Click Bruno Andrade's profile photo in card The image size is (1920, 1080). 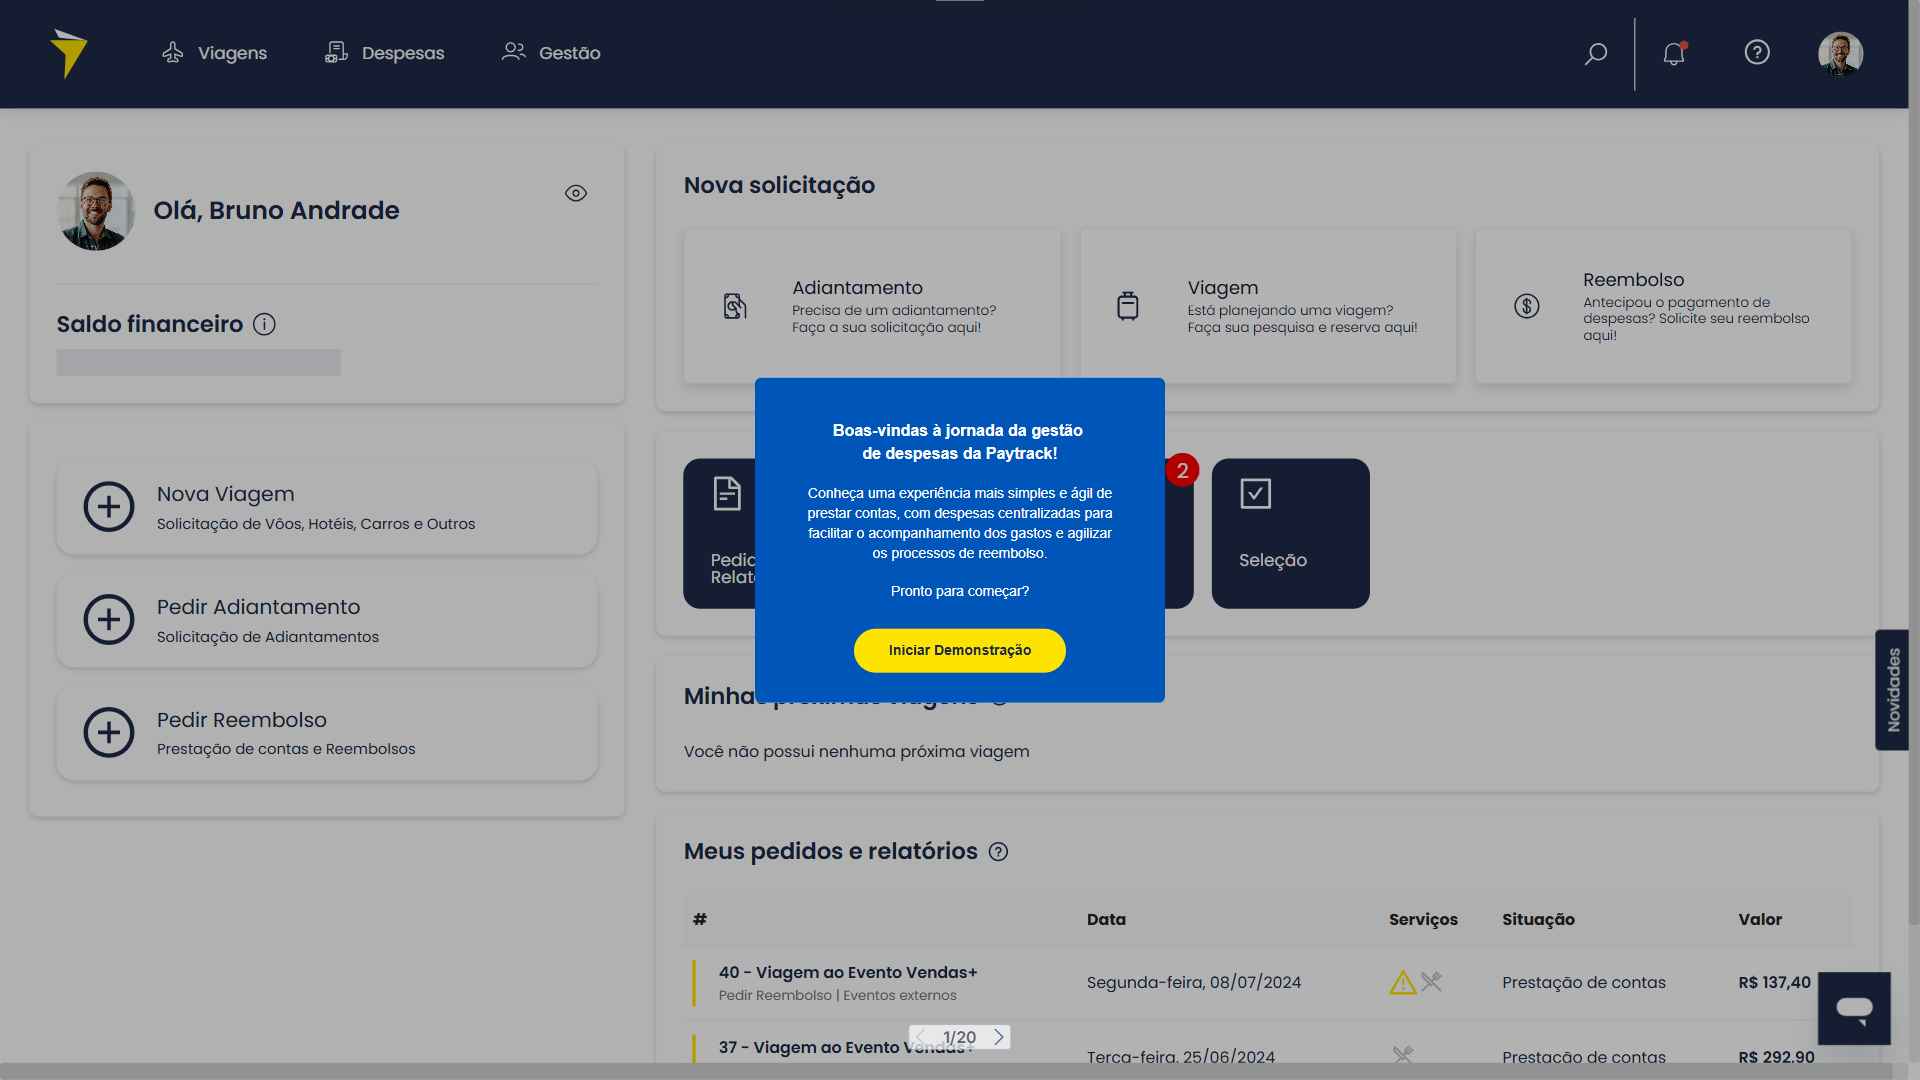click(x=96, y=211)
